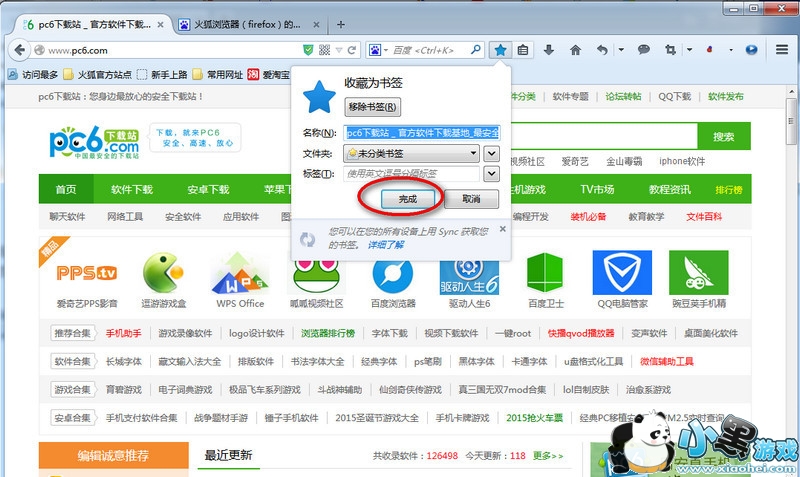Click the green shield security icon

(x=308, y=50)
